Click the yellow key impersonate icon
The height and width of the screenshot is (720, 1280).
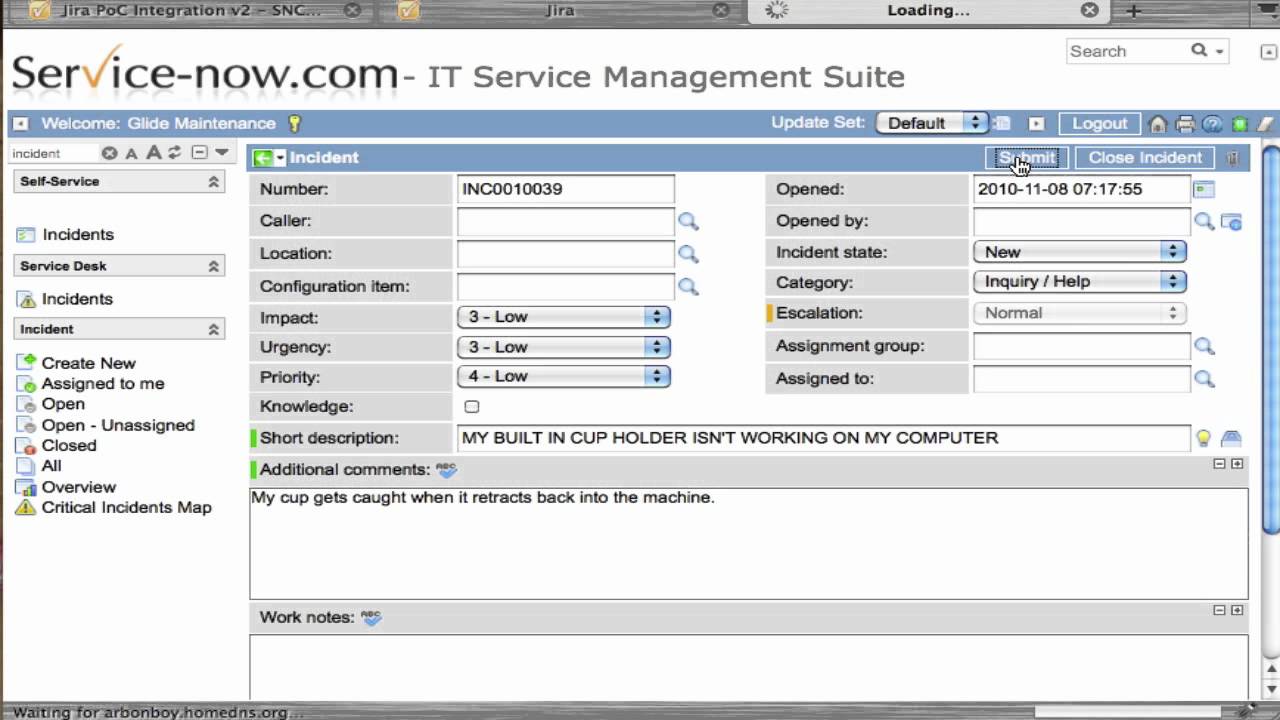(x=294, y=123)
